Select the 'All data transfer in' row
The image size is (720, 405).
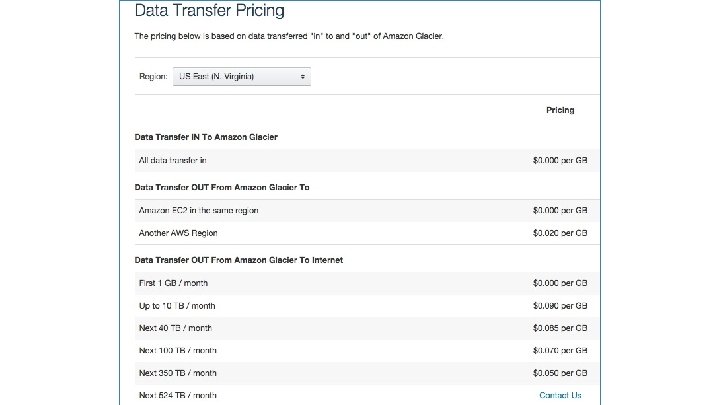click(173, 160)
